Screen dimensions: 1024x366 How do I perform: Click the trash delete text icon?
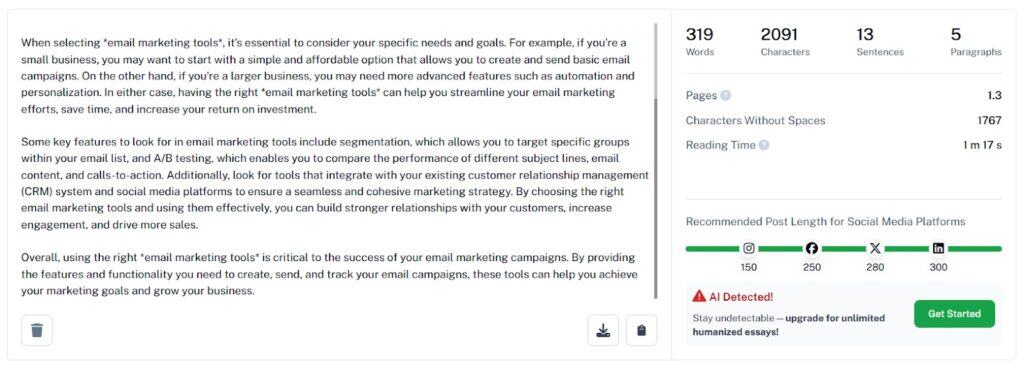[37, 330]
